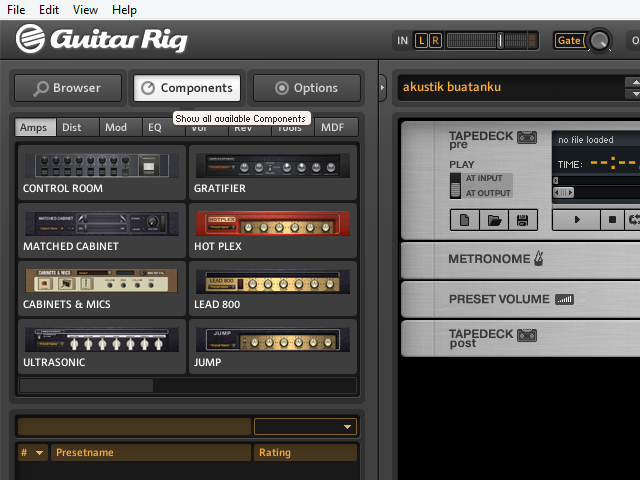
Task: Click the Preset Volume bars icon
Action: click(564, 300)
